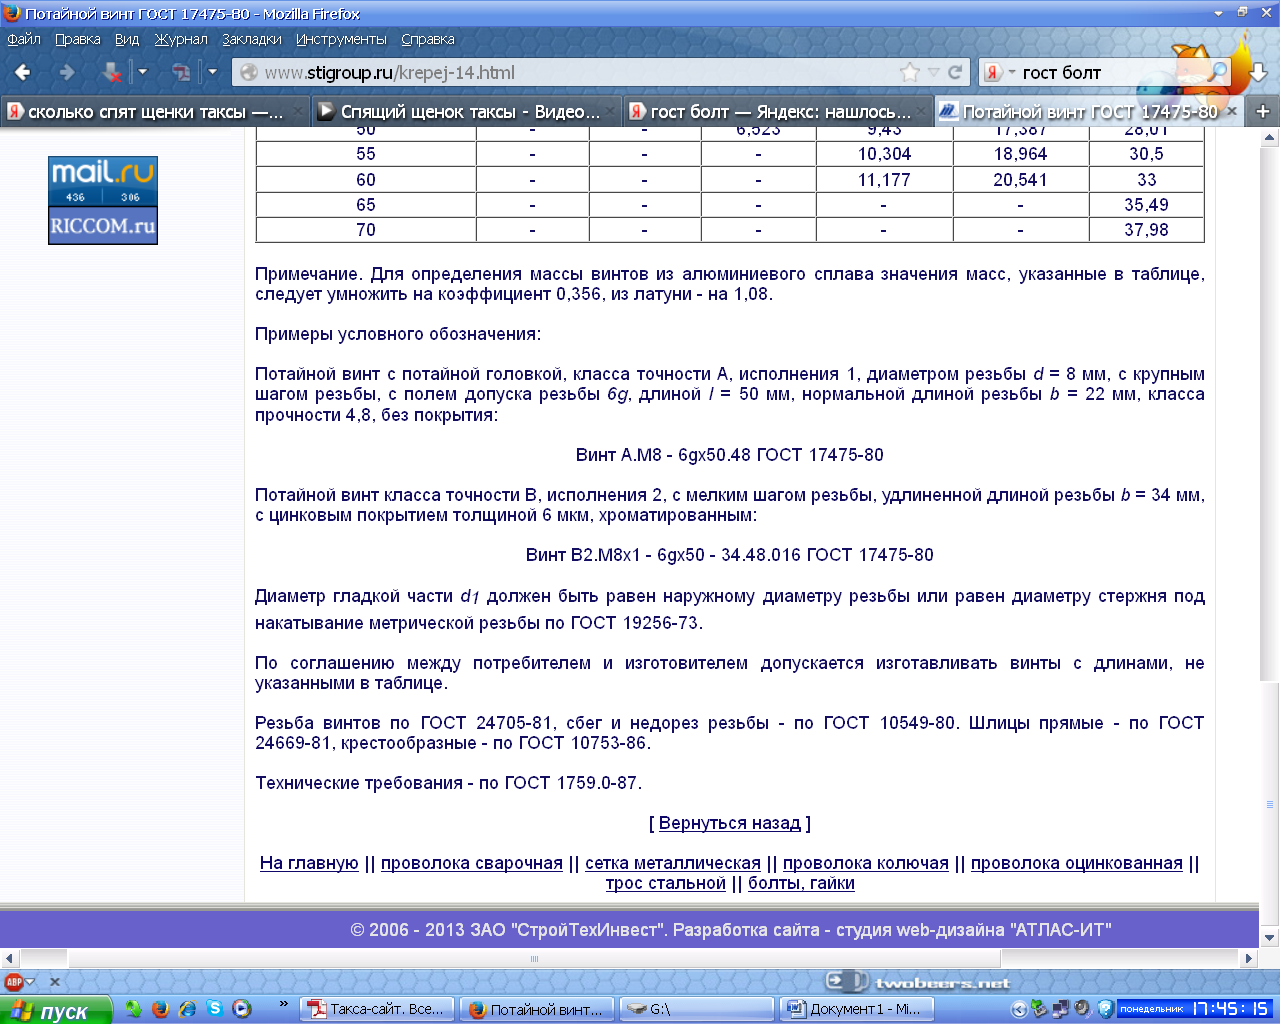Expand hidden tray icons arrow
Image resolution: width=1280 pixels, height=1024 pixels.
pyautogui.click(x=1019, y=1009)
